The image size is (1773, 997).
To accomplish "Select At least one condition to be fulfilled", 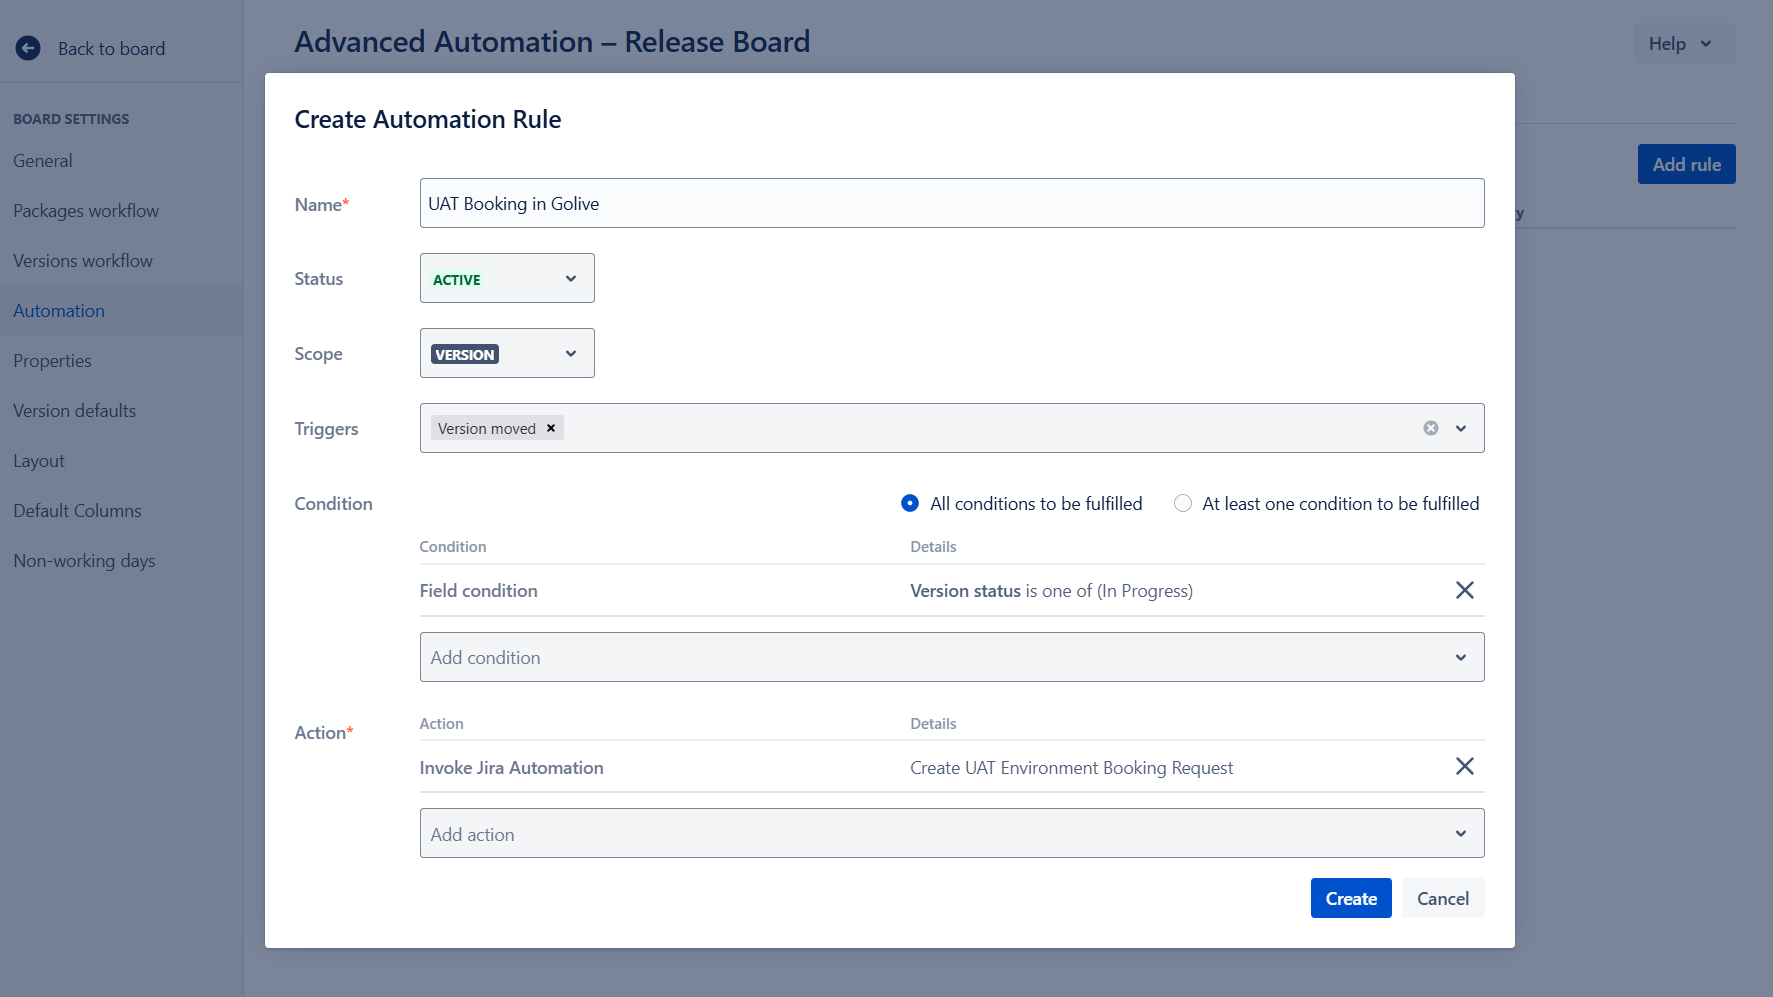I will 1183,504.
